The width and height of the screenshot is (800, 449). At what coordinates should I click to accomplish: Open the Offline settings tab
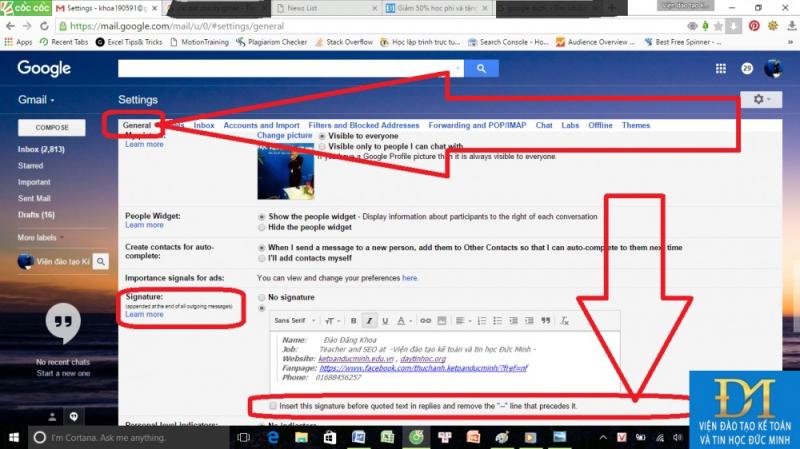tap(600, 125)
